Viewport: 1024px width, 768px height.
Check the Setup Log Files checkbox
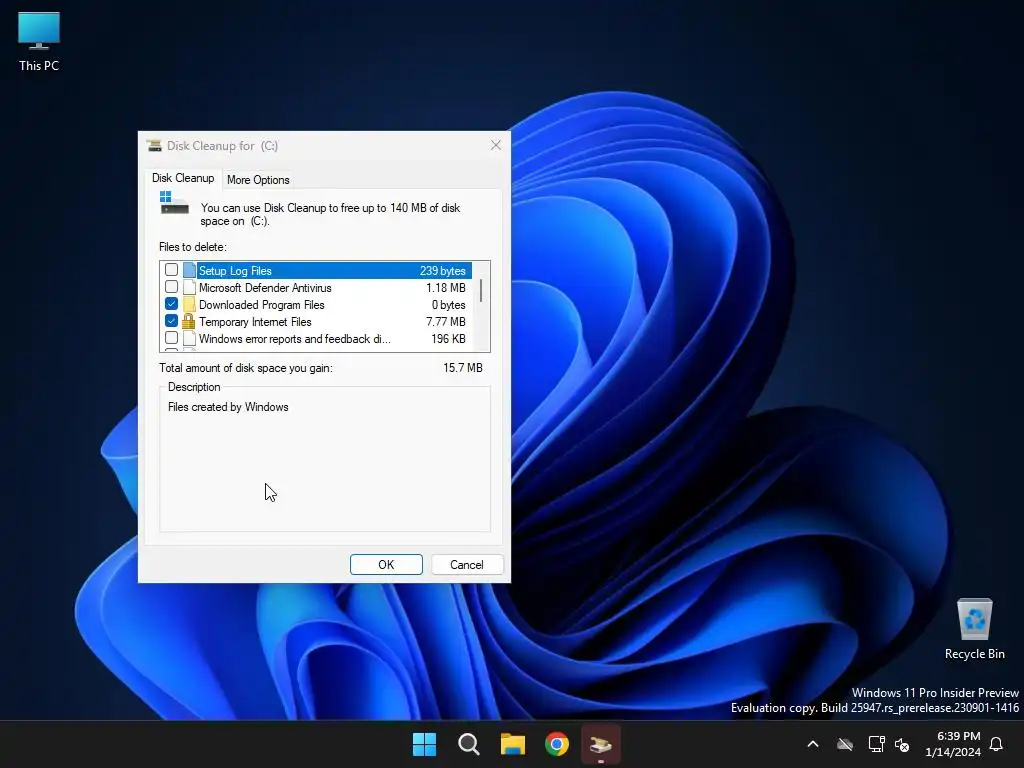coord(171,270)
